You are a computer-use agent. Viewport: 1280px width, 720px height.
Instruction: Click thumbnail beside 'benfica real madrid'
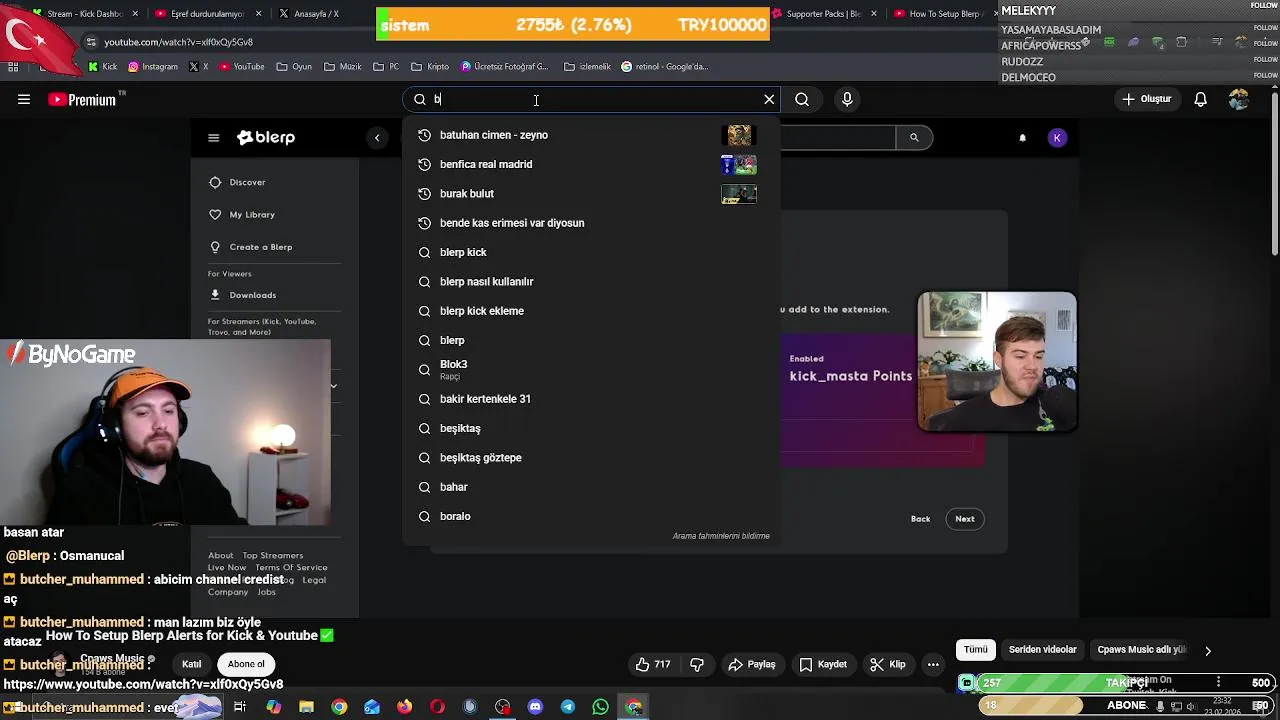739,164
